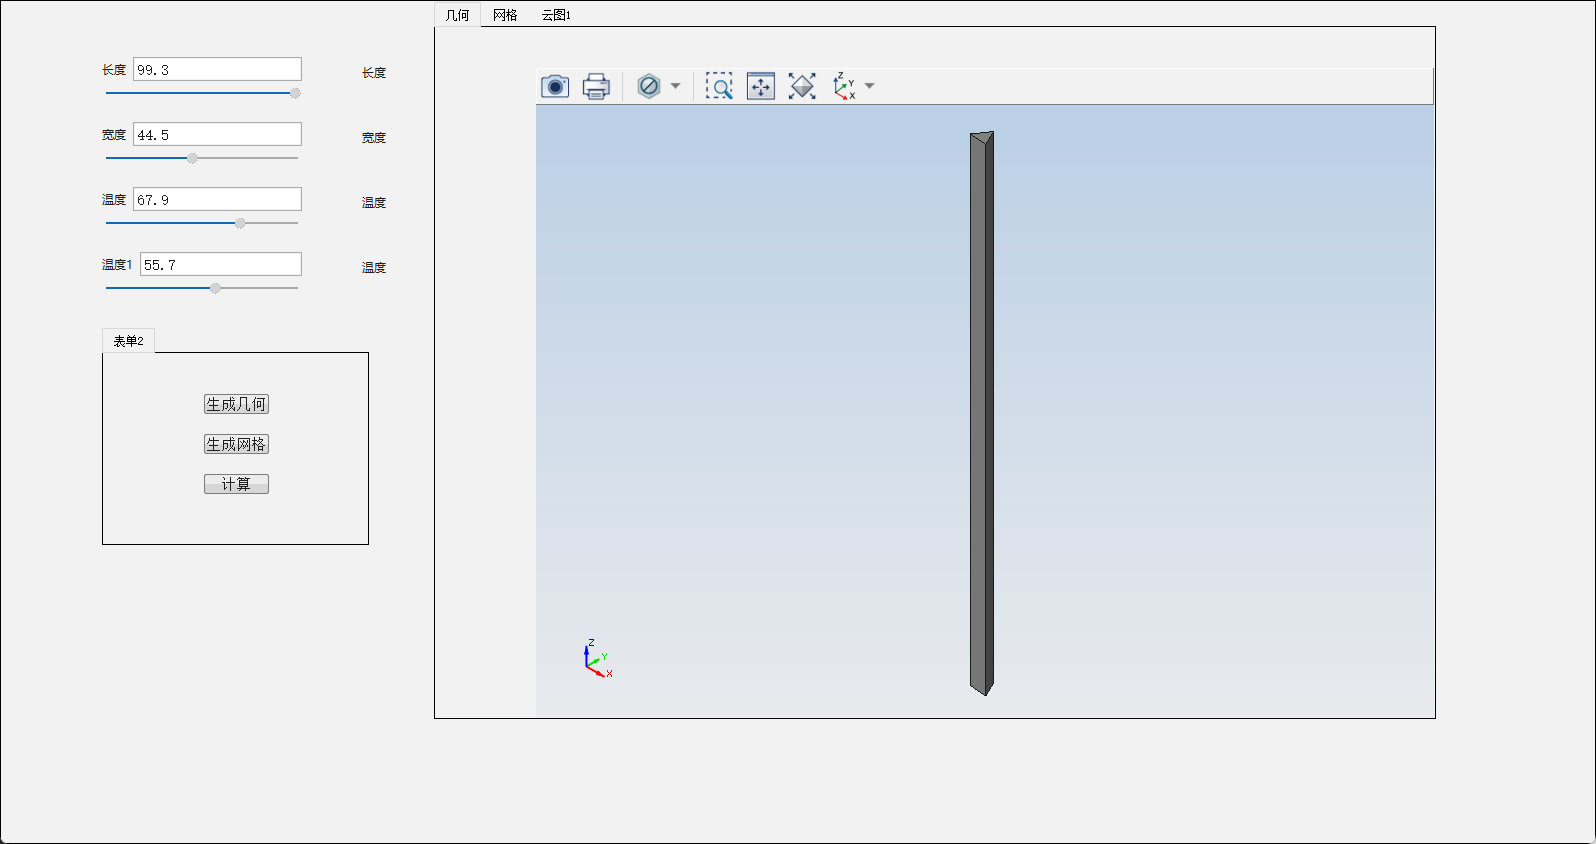This screenshot has height=844, width=1596.
Task: Click the 长度 input field showing 99.3
Action: coord(217,69)
